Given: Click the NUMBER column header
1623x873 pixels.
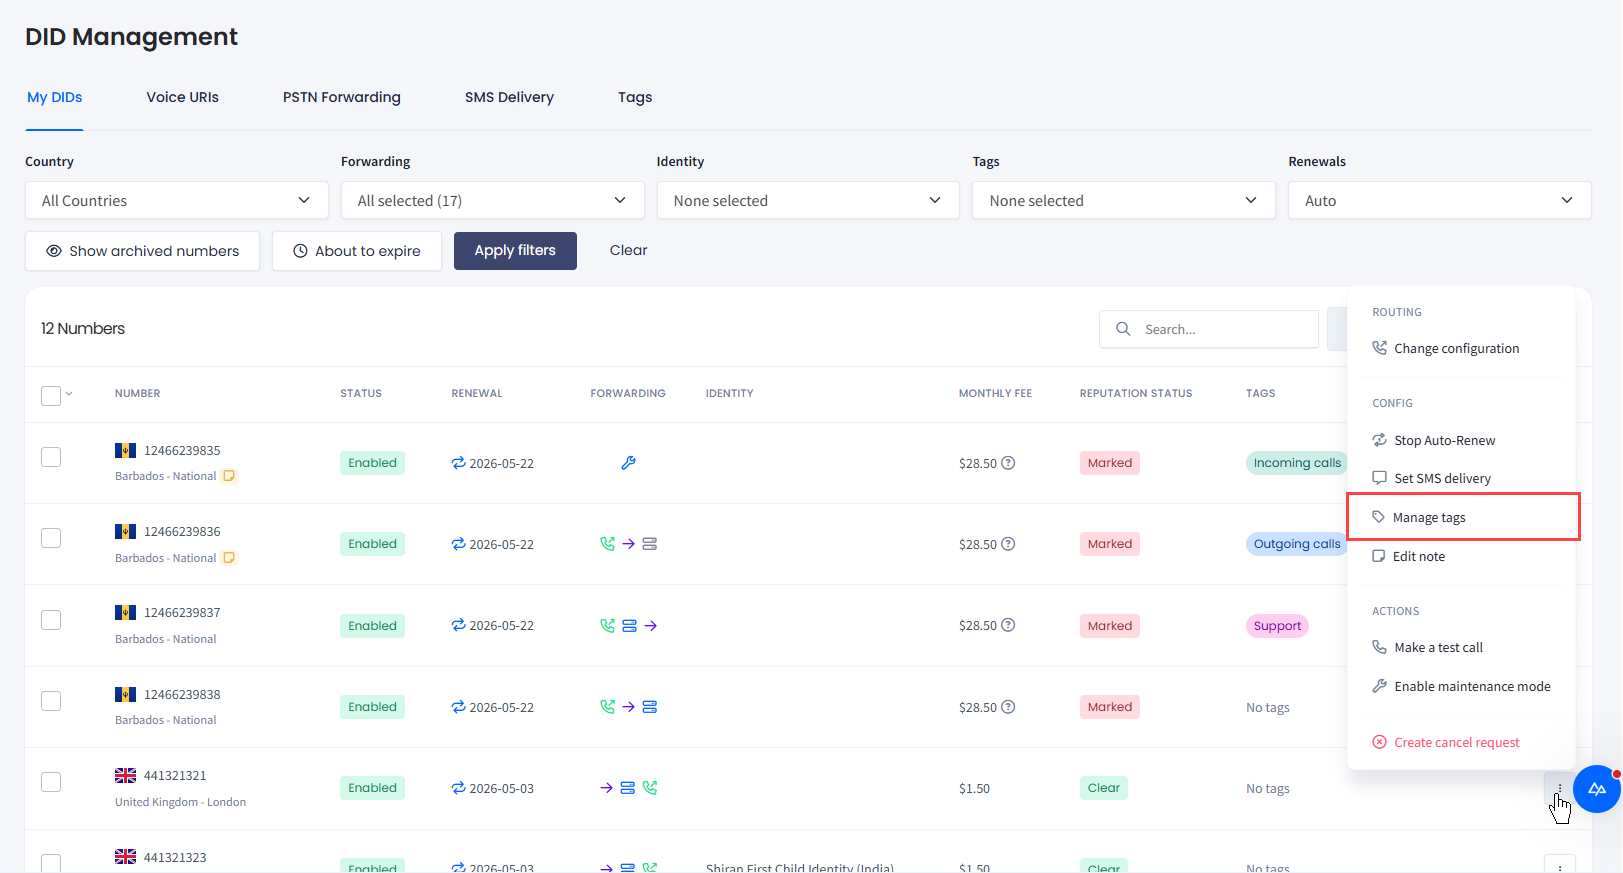Looking at the screenshot, I should point(138,393).
